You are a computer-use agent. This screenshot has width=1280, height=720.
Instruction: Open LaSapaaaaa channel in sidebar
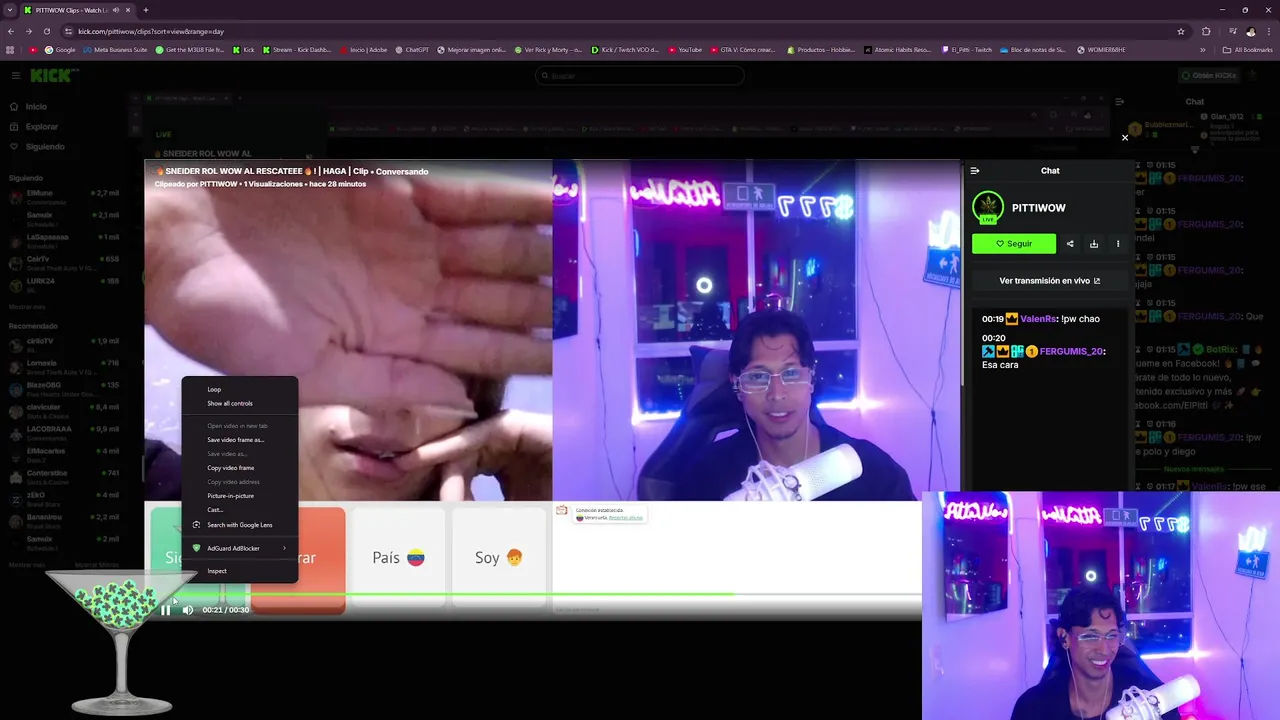[65, 240]
